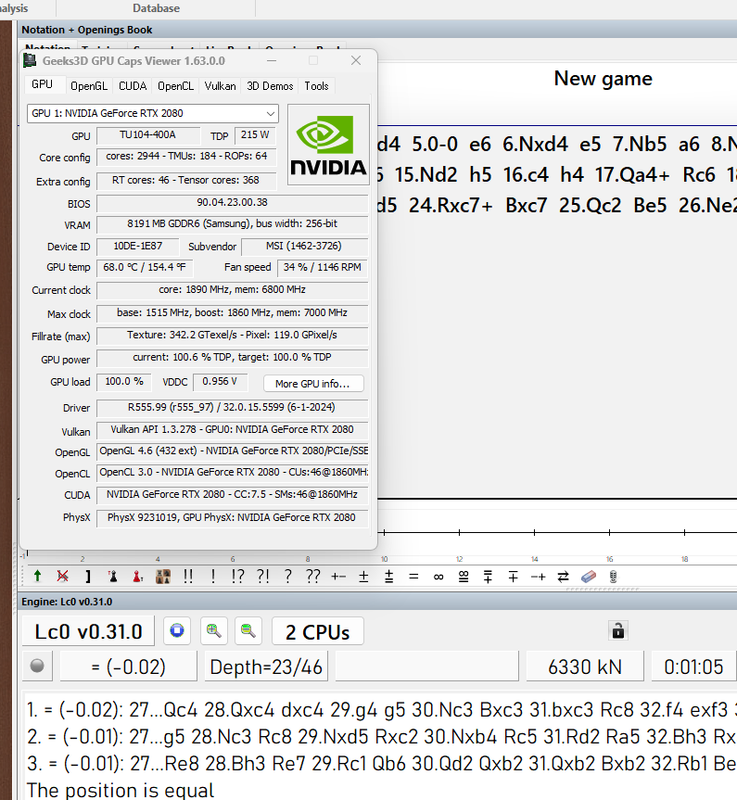This screenshot has width=737, height=800.
Task: Click the red pawn annotation icon
Action: (x=138, y=577)
